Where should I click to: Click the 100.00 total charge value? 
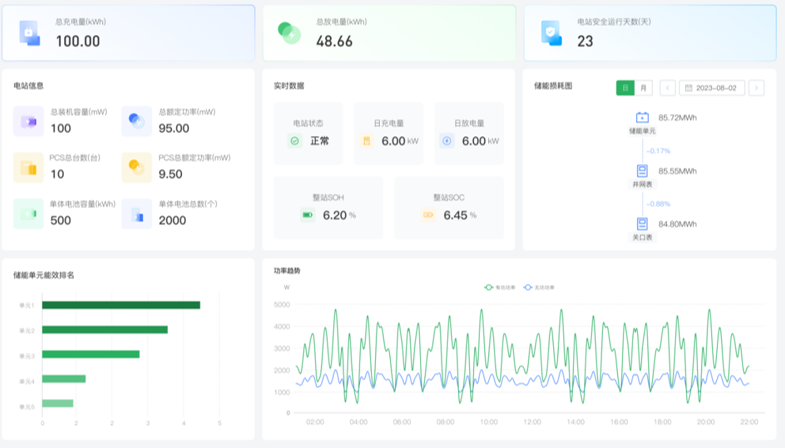[78, 41]
